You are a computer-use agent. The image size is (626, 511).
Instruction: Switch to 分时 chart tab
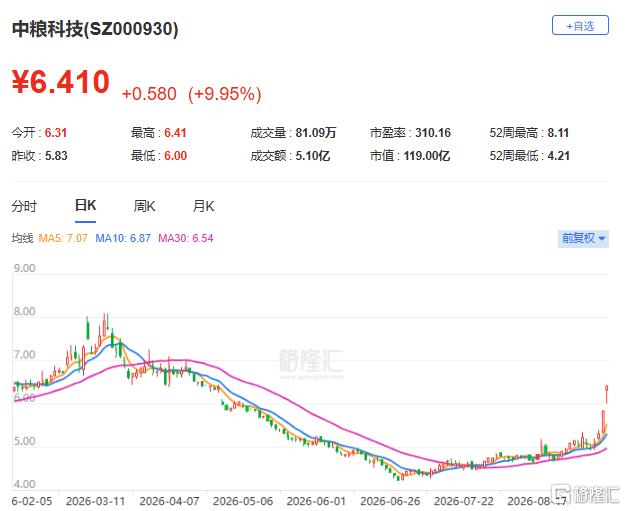click(24, 206)
